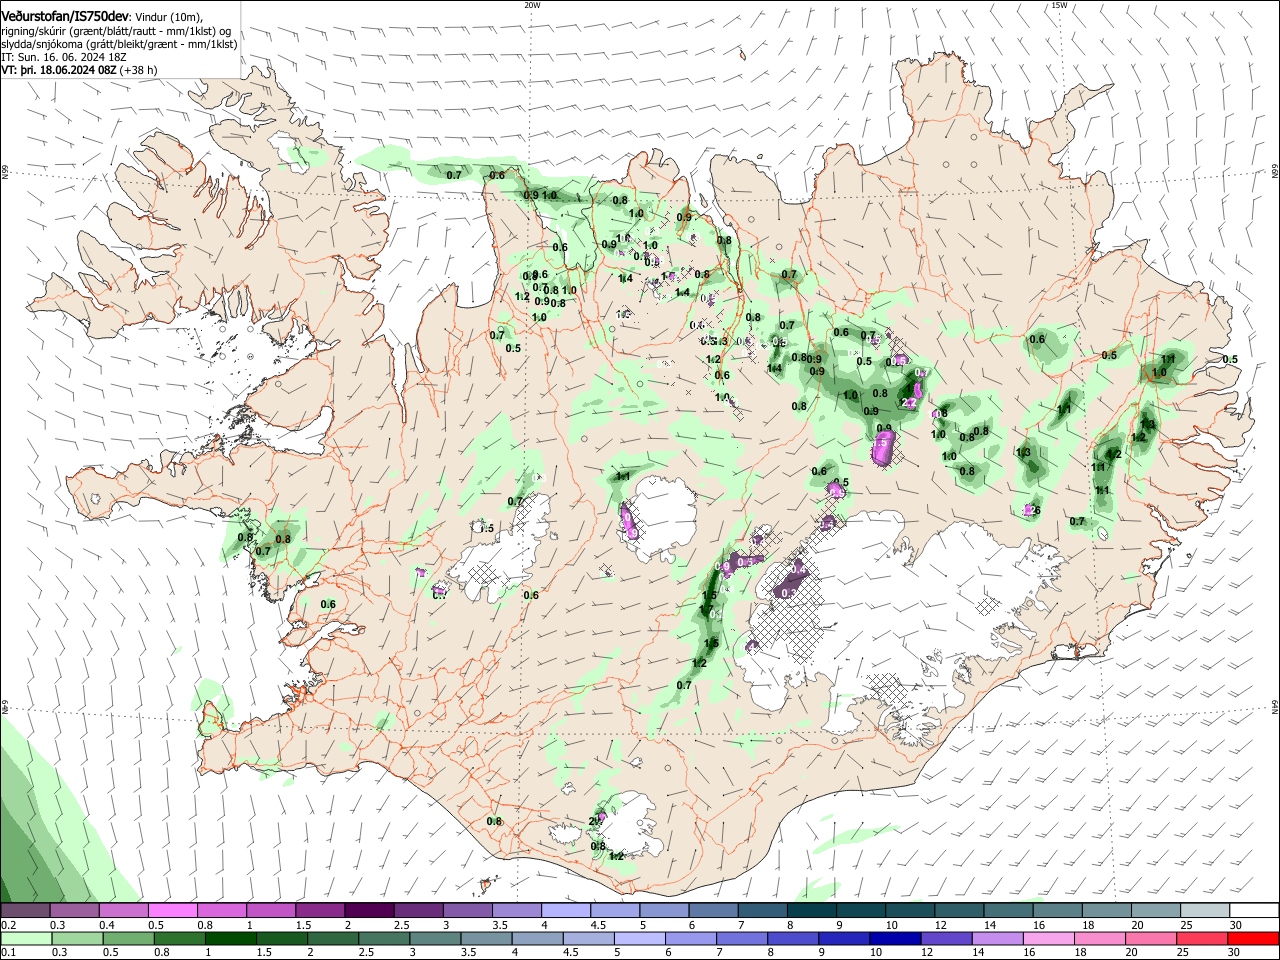
Task: Click the 0.5 value off the east coast
Action: pyautogui.click(x=1230, y=360)
